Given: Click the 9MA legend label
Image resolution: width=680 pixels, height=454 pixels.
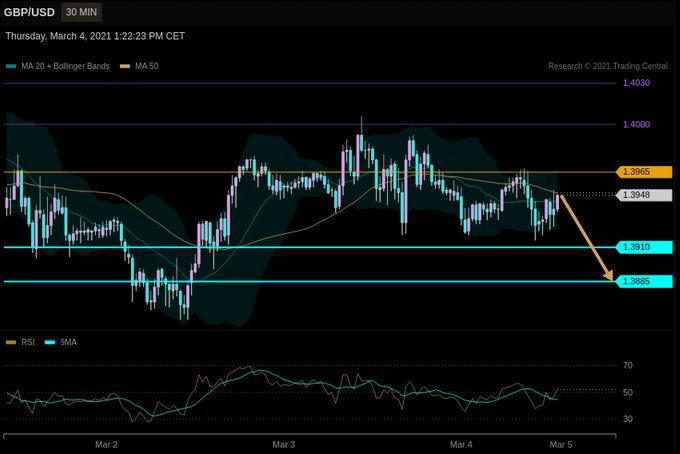Looking at the screenshot, I should [68, 342].
